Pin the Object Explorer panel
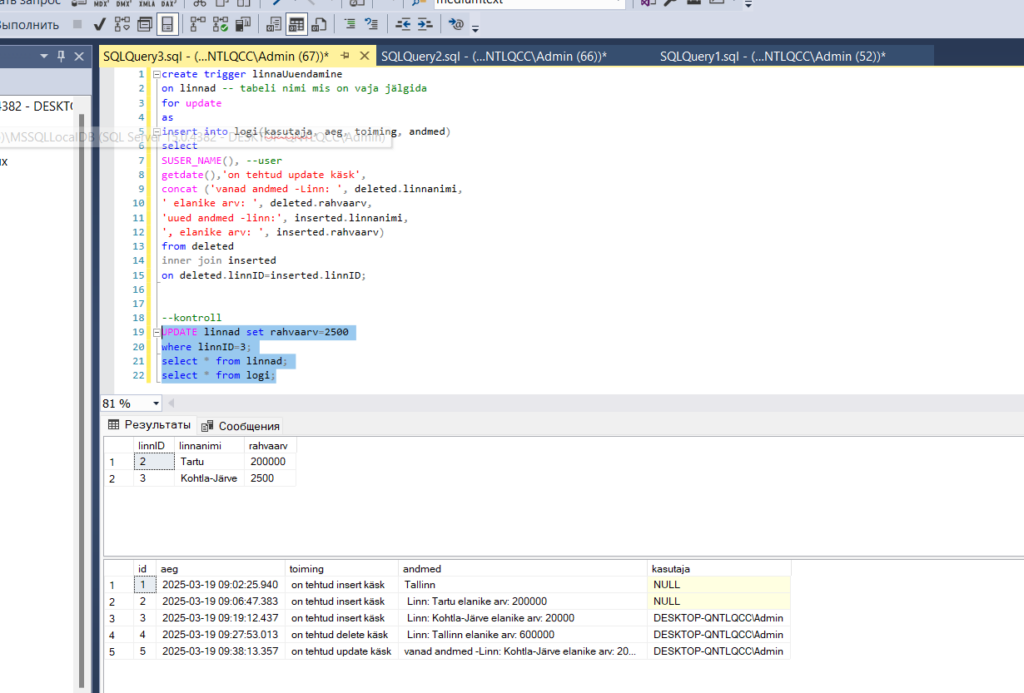 (61, 56)
